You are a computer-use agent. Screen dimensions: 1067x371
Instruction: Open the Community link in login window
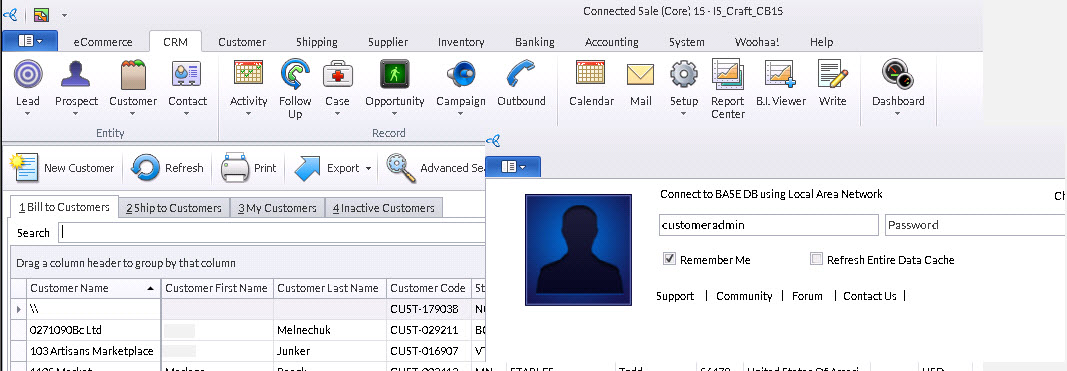click(x=744, y=296)
